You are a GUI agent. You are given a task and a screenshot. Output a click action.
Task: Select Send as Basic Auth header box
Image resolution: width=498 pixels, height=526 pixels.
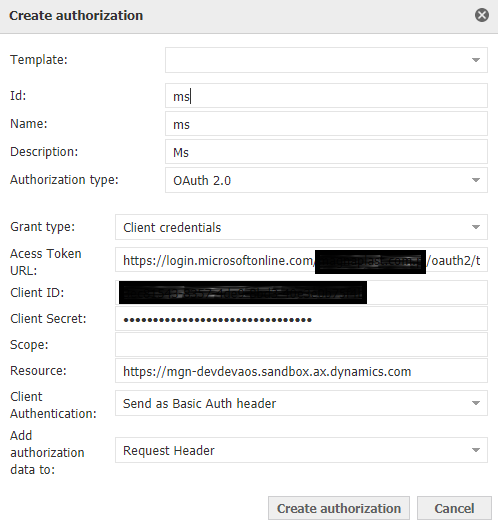[x=301, y=403]
